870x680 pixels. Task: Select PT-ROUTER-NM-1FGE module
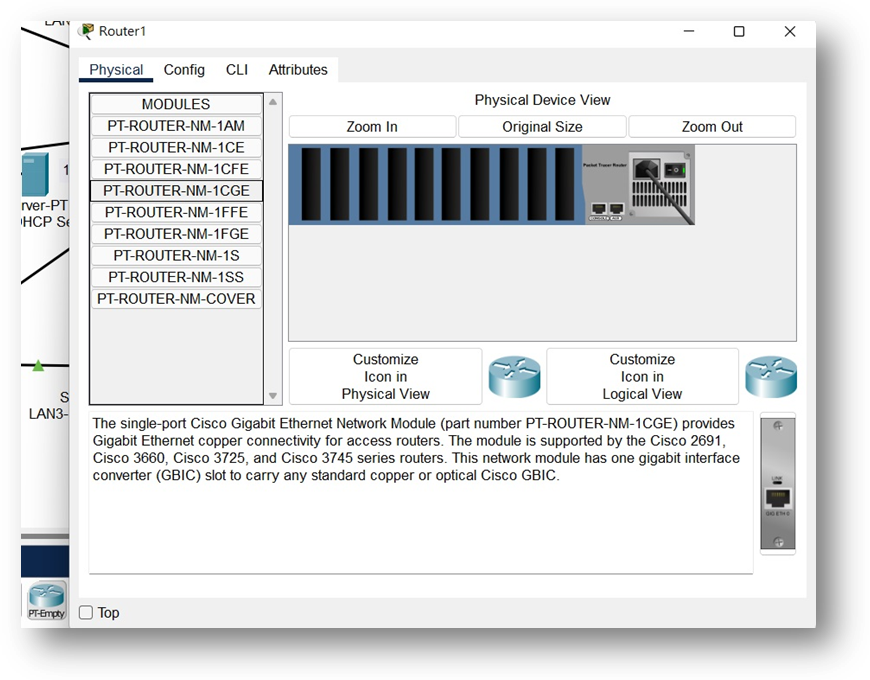coord(176,234)
